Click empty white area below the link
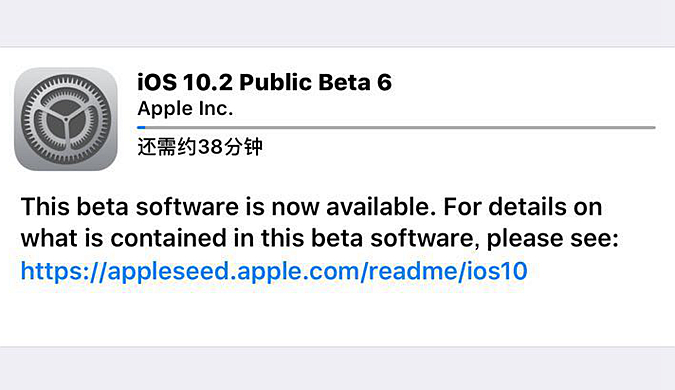This screenshot has height=390, width=675. 338,316
